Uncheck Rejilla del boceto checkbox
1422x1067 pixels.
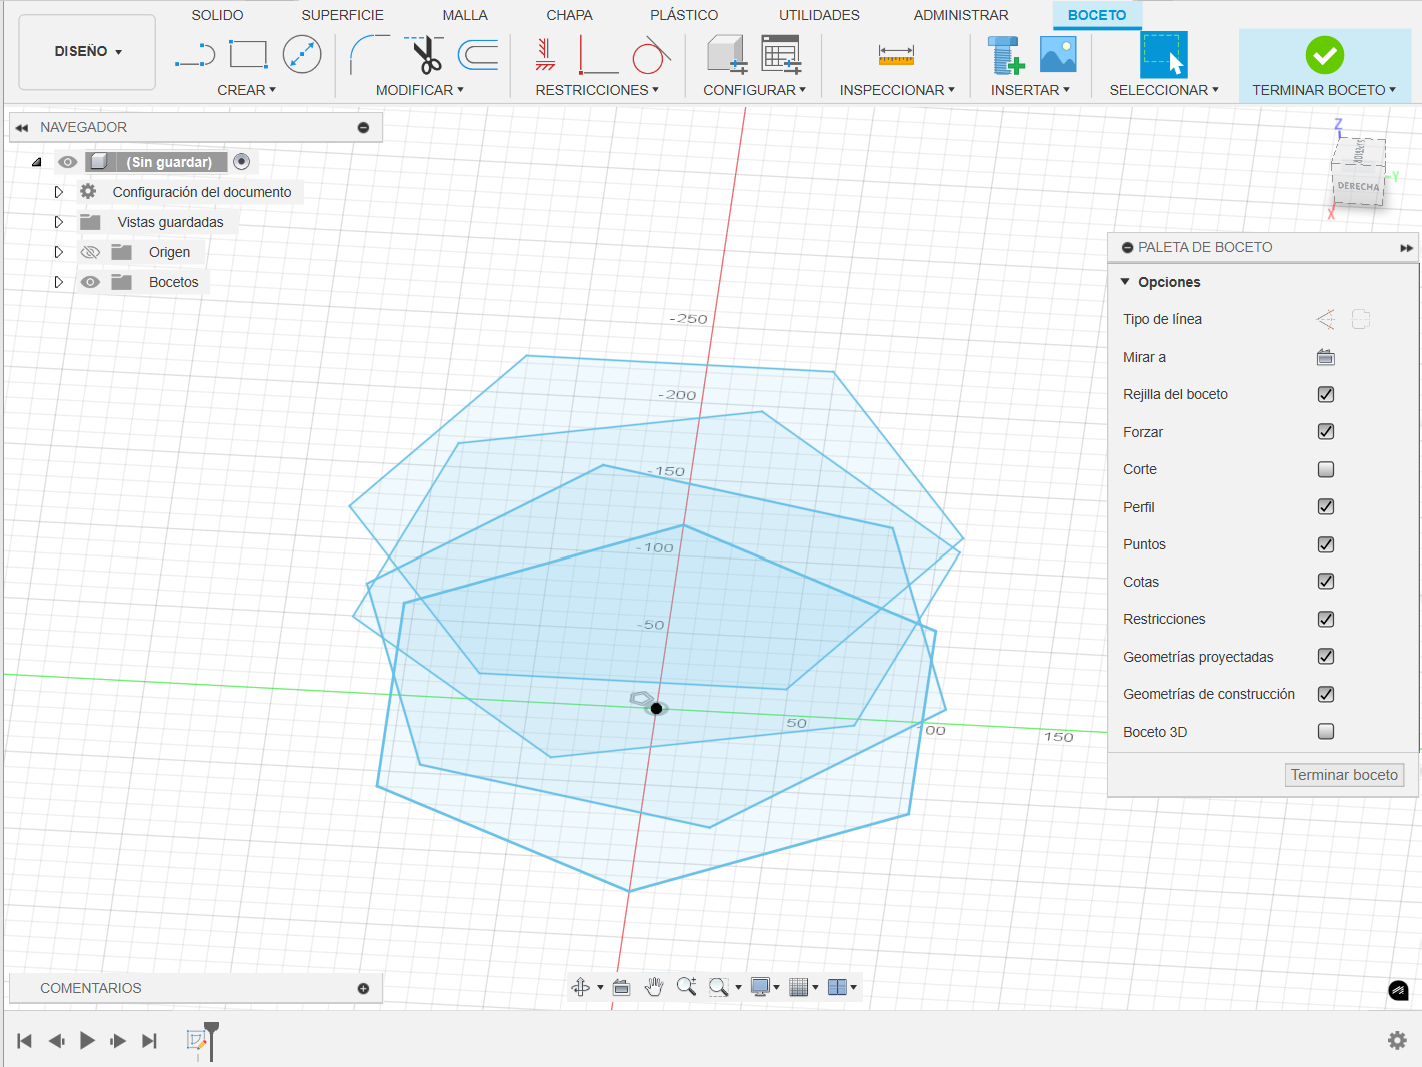[x=1326, y=394]
